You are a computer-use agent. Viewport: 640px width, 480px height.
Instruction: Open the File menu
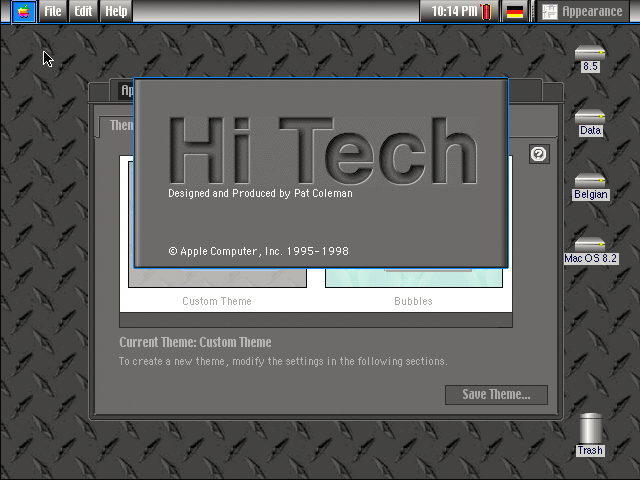tap(53, 11)
